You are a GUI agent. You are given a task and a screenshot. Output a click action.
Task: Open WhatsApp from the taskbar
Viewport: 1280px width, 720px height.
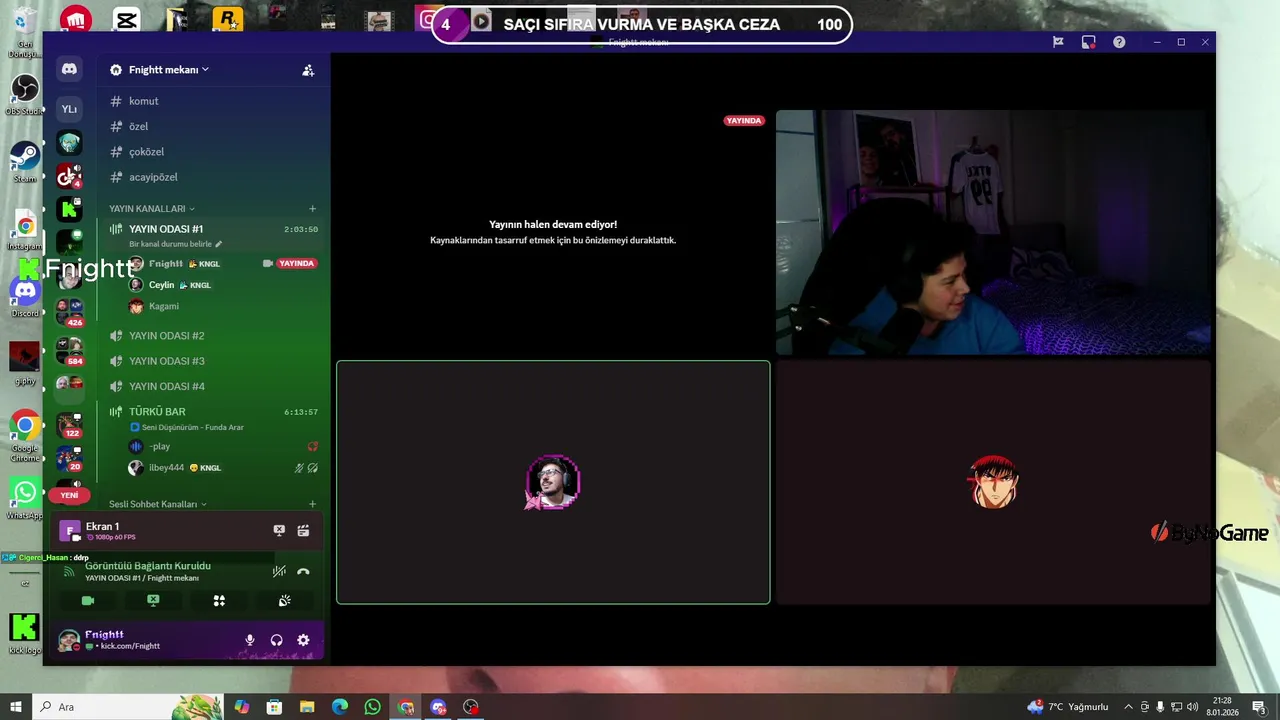click(373, 707)
